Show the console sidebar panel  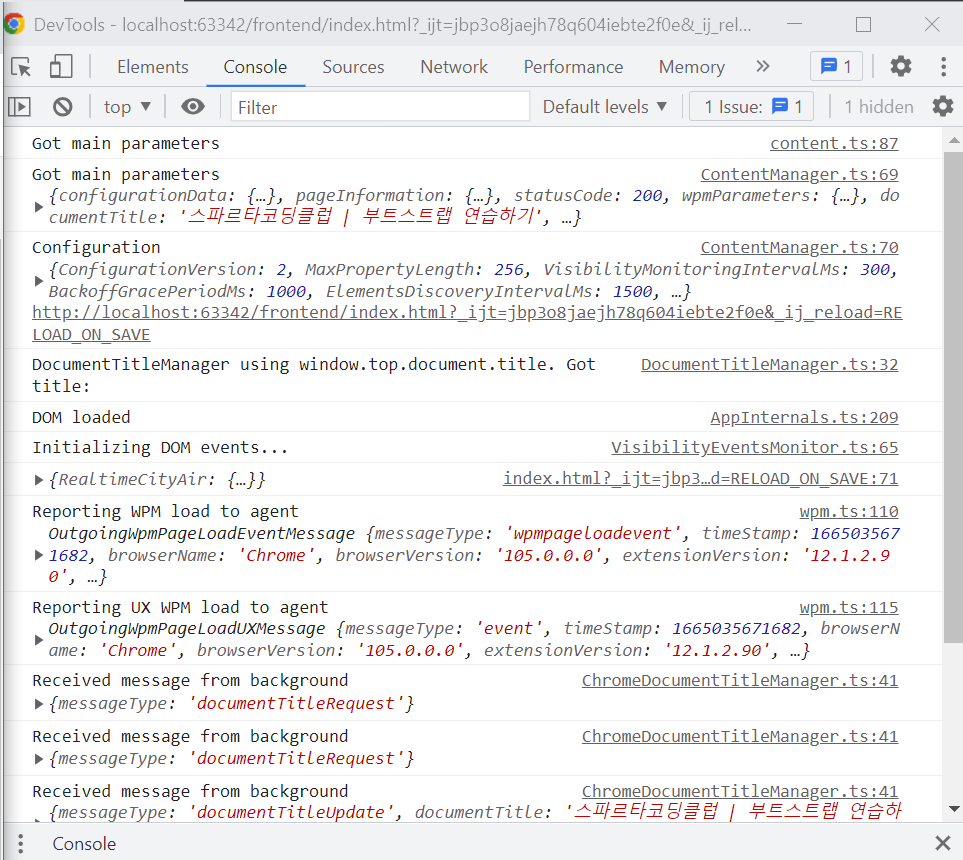20,107
